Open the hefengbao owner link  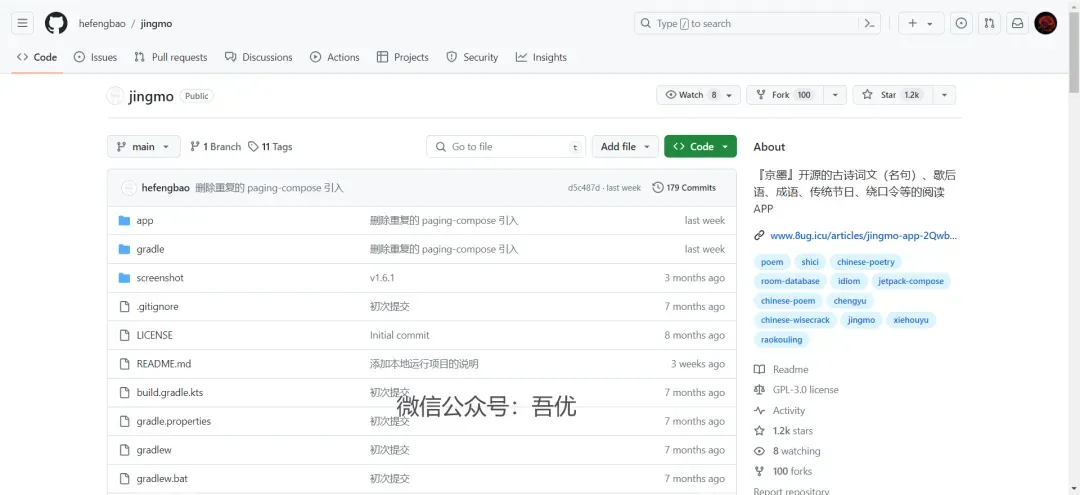pyautogui.click(x=102, y=23)
